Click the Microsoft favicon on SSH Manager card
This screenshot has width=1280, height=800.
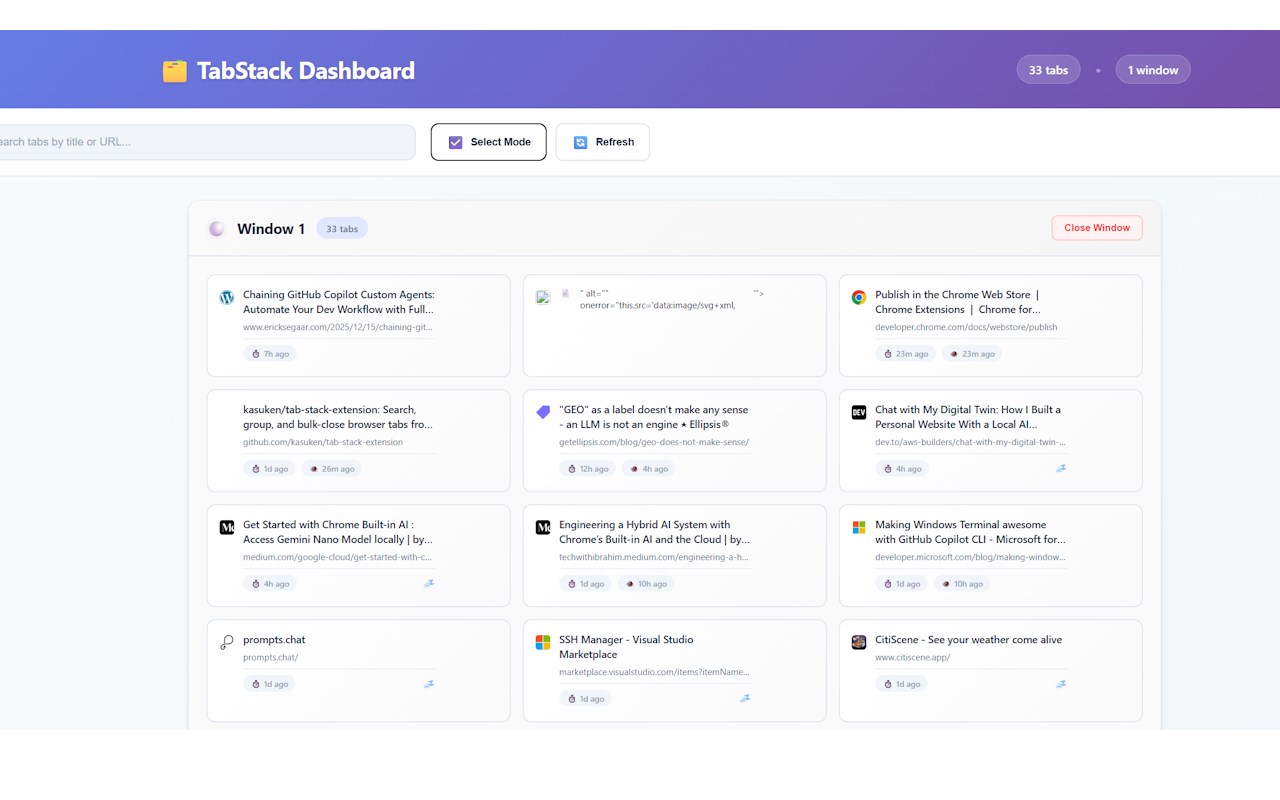coord(543,642)
